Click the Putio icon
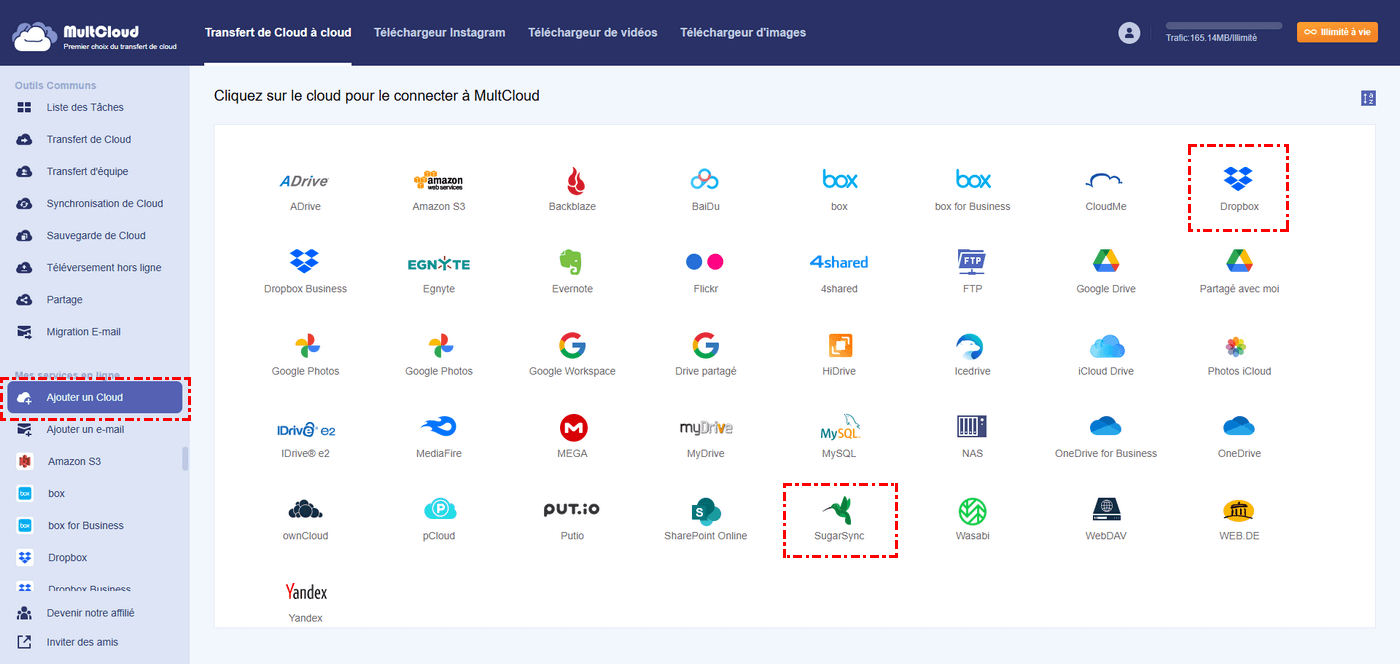The height and width of the screenshot is (664, 1400). click(x=572, y=510)
